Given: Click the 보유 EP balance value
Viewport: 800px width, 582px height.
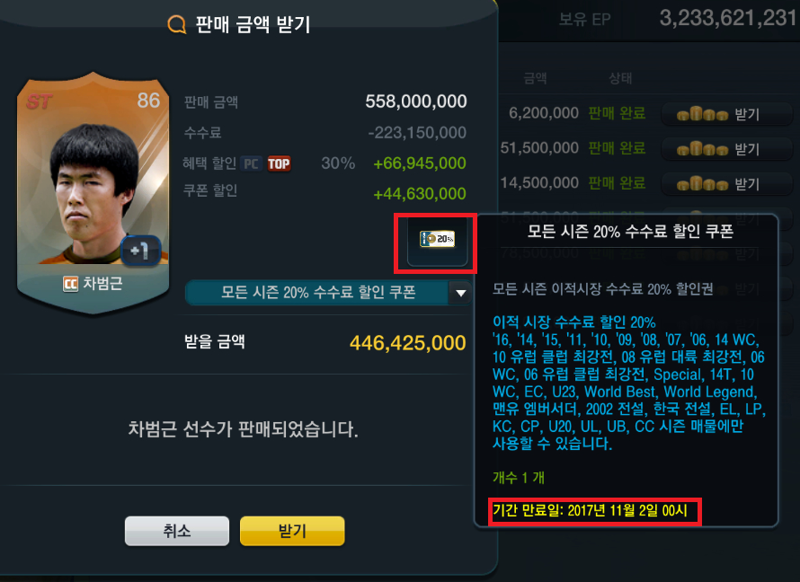Looking at the screenshot, I should 729,18.
